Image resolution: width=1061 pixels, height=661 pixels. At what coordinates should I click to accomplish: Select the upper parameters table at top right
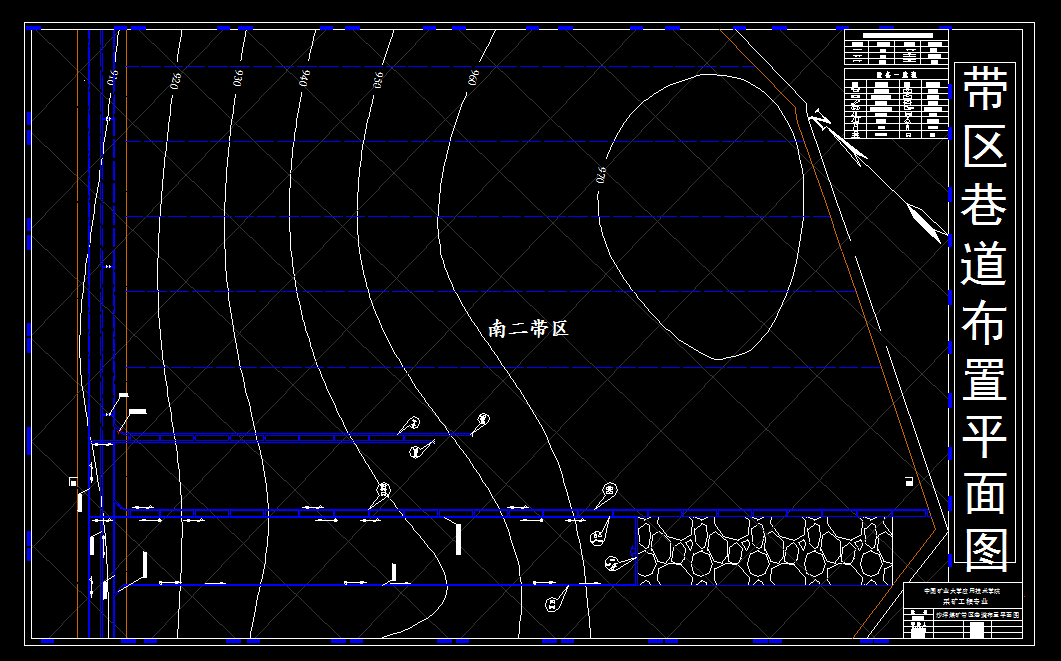896,47
